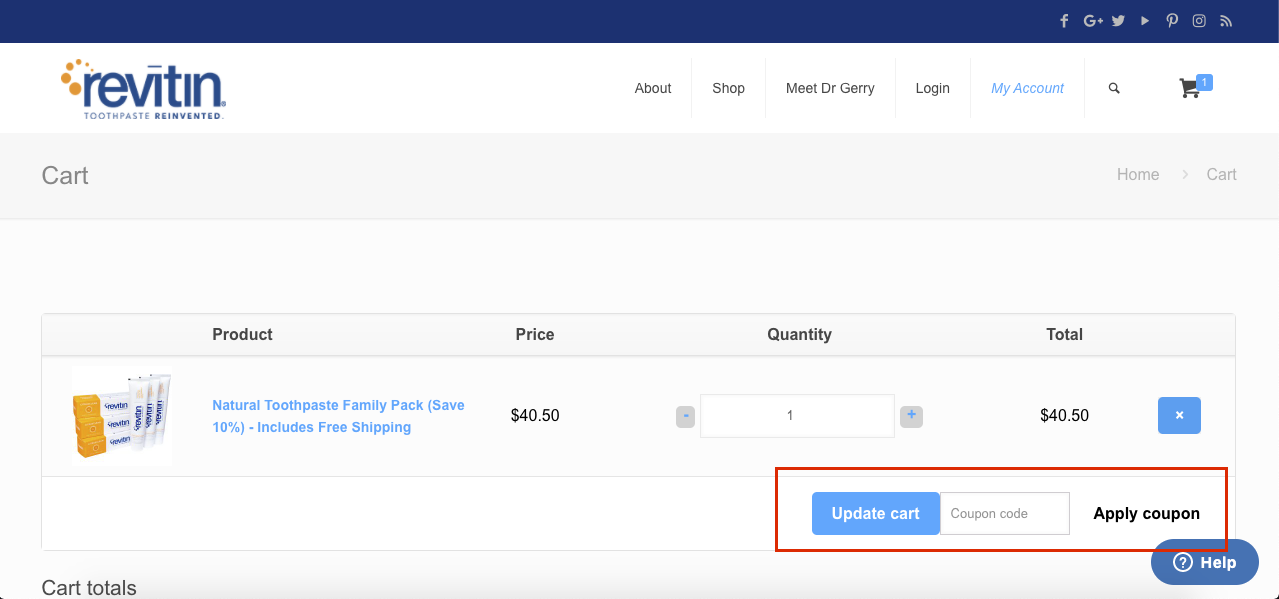Open the YouTube social icon
1279x599 pixels.
pos(1145,21)
